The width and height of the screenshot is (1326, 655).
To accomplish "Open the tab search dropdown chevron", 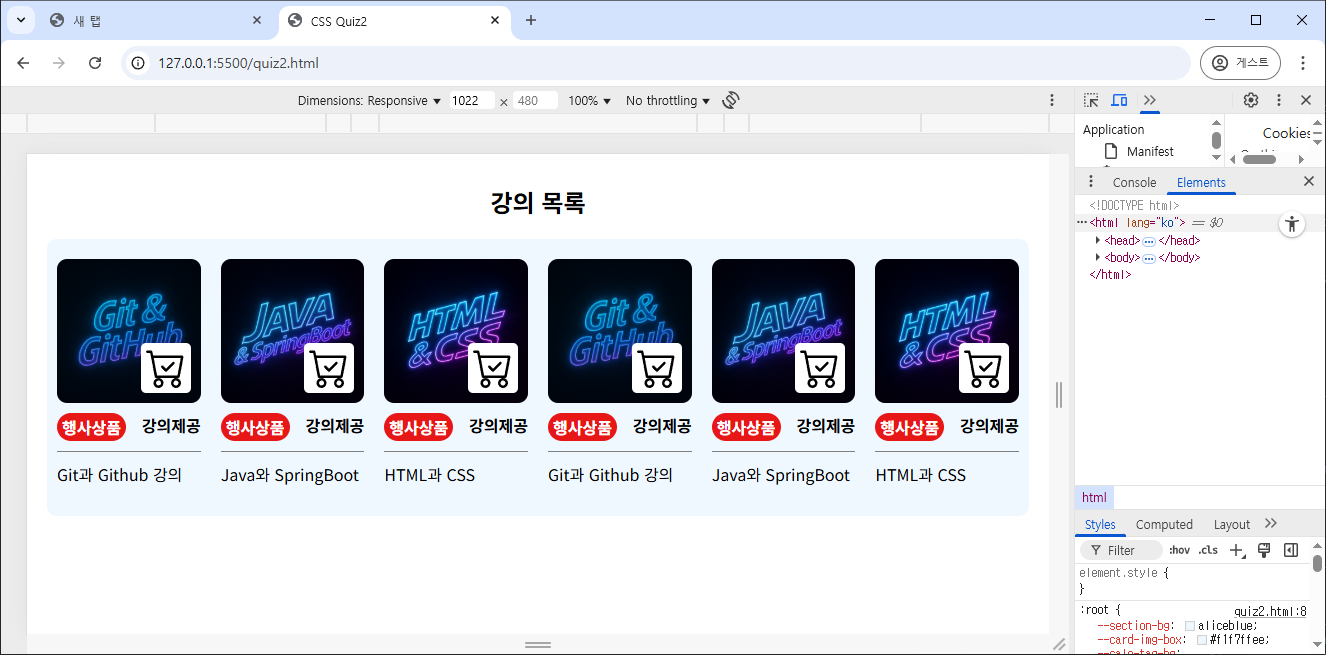I will coord(19,20).
